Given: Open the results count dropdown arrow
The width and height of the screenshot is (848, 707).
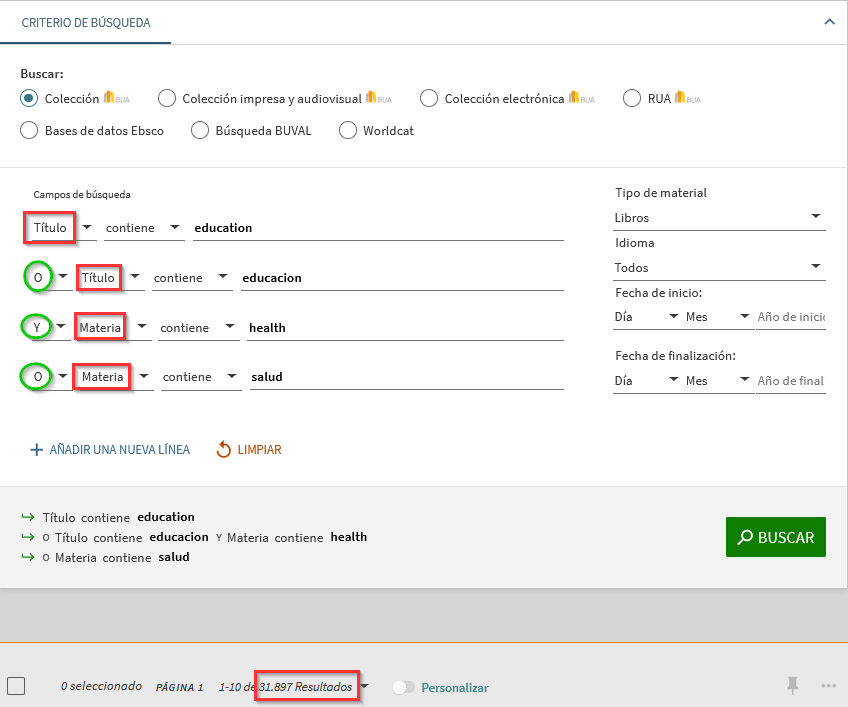Looking at the screenshot, I should (x=365, y=686).
